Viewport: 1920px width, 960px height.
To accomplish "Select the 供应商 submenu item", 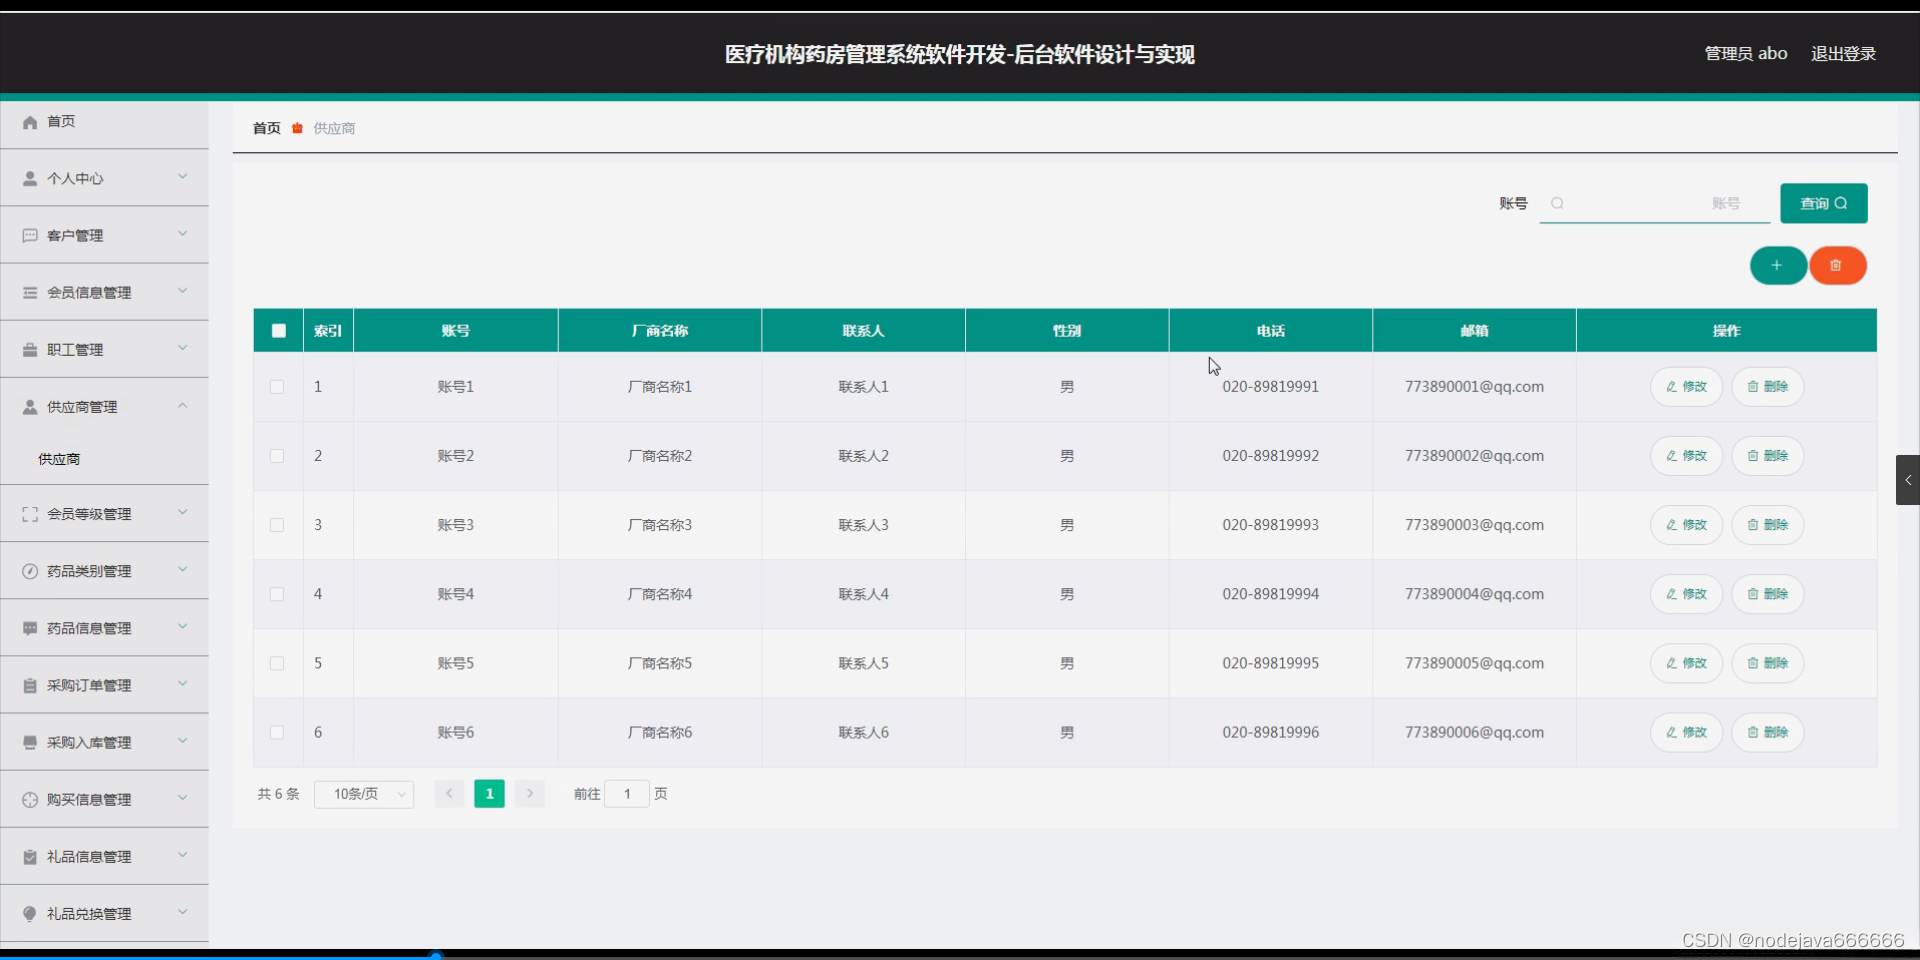I will (x=59, y=459).
